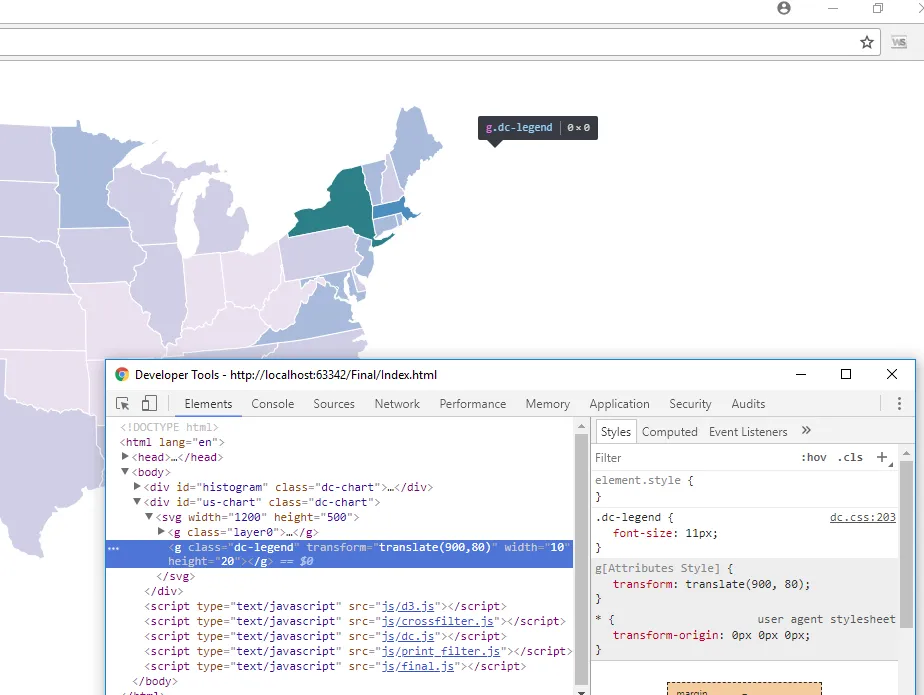The image size is (924, 695).
Task: Toggle .cls class editor
Action: point(850,457)
